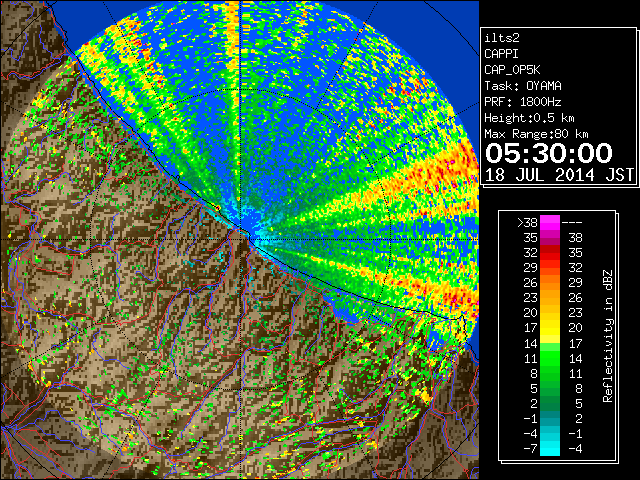Click the "-7" legend value
640x480 pixels.
click(530, 448)
